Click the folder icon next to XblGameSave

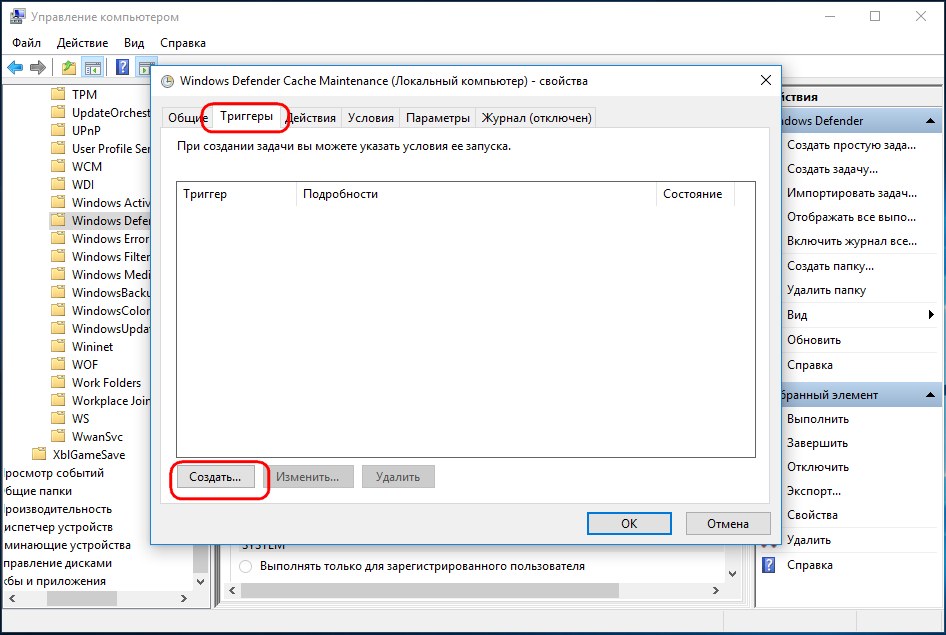[x=39, y=454]
